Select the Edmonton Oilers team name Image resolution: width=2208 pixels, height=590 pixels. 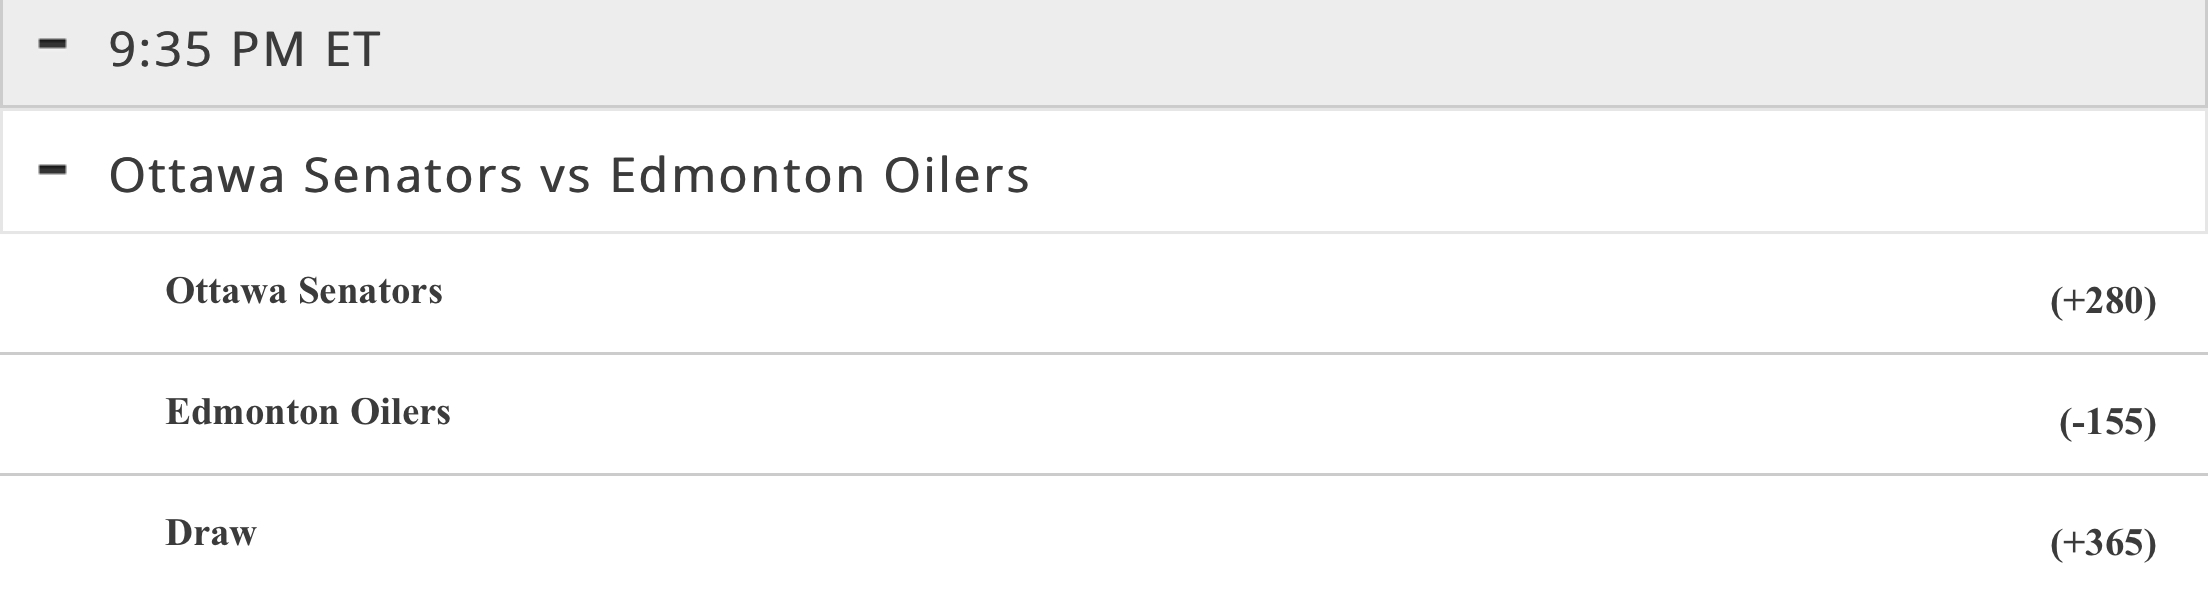tap(308, 412)
